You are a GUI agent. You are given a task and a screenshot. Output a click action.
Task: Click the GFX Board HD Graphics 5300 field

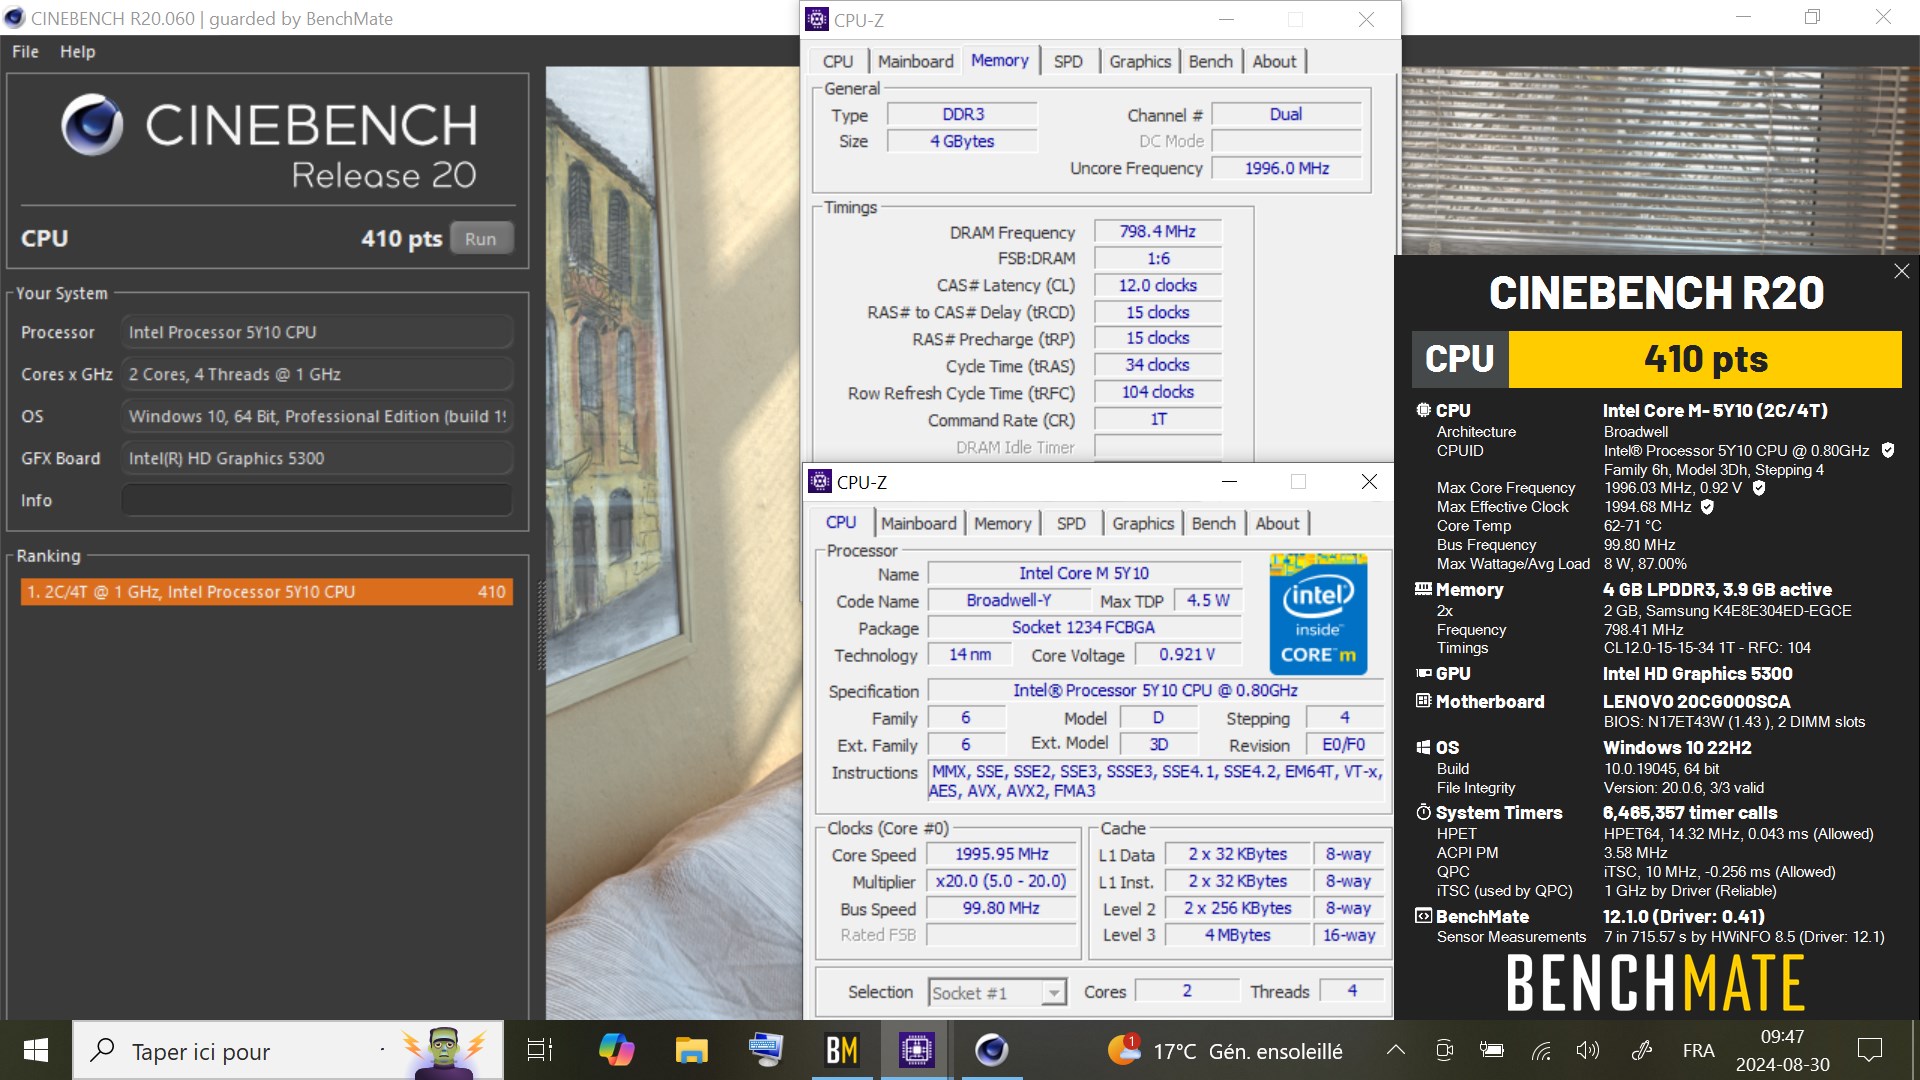pyautogui.click(x=317, y=458)
